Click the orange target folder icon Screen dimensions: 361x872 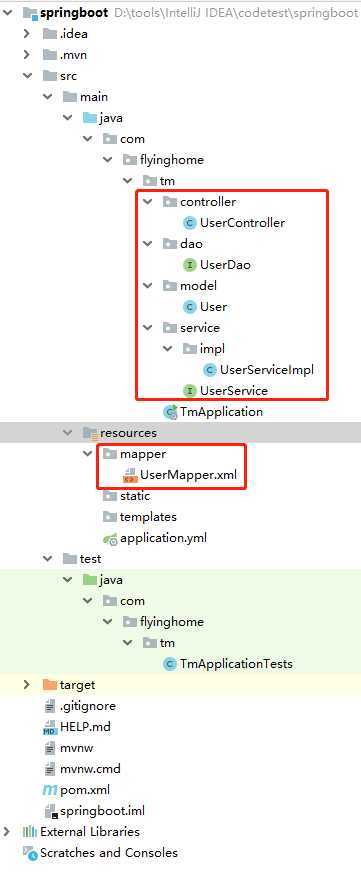pyautogui.click(x=50, y=685)
